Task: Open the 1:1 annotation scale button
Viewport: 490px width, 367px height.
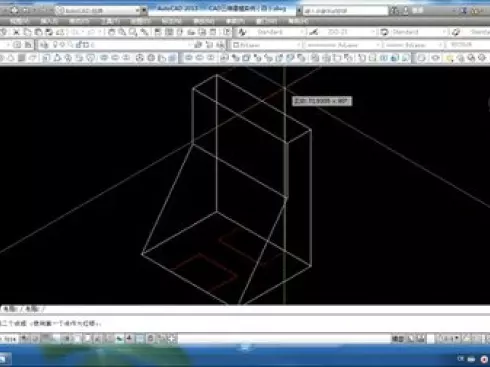Action: (448, 339)
